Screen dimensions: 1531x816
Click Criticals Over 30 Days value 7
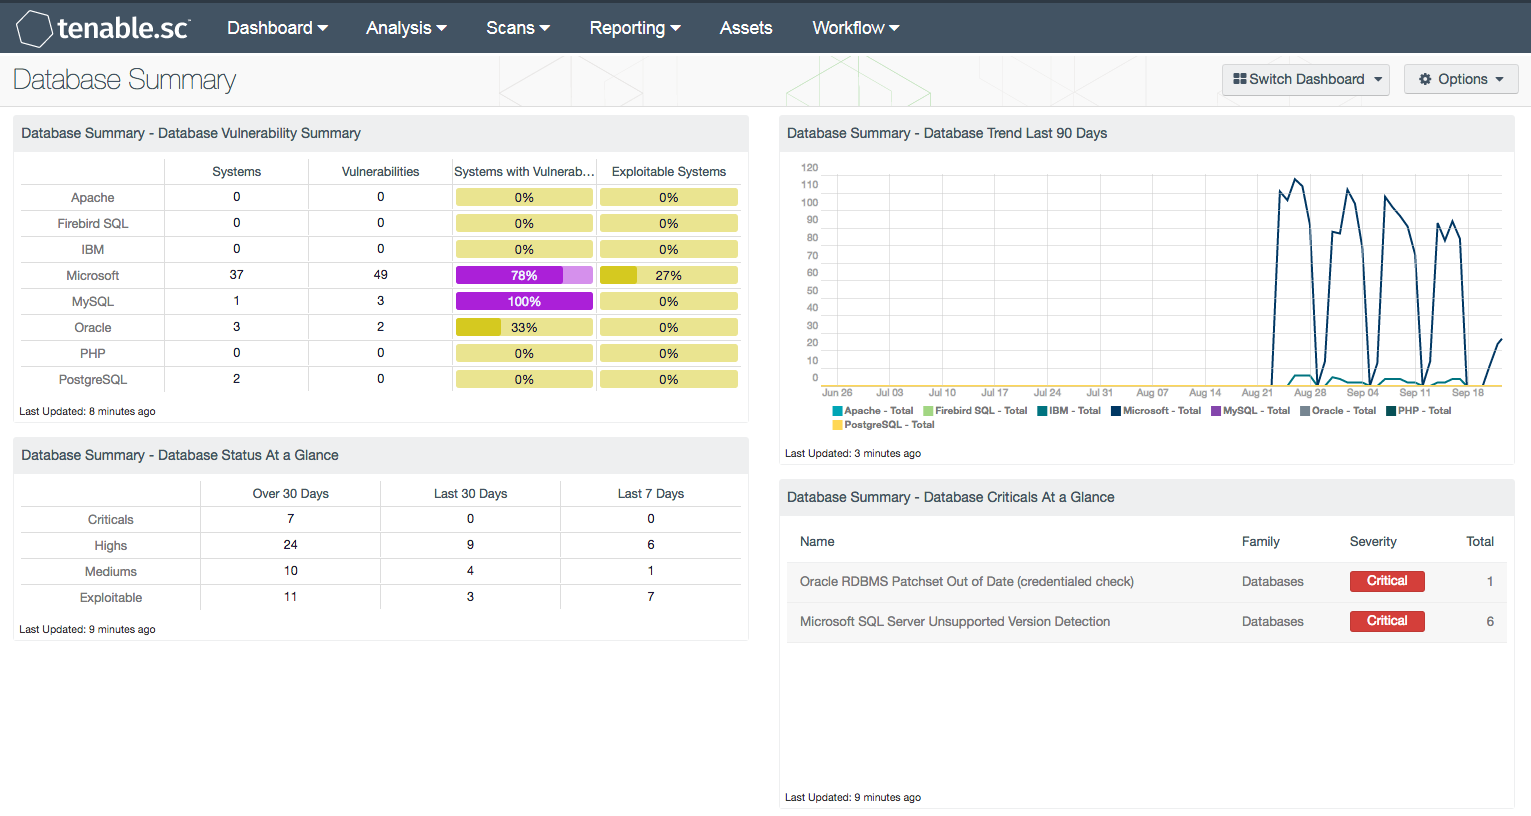tap(291, 519)
